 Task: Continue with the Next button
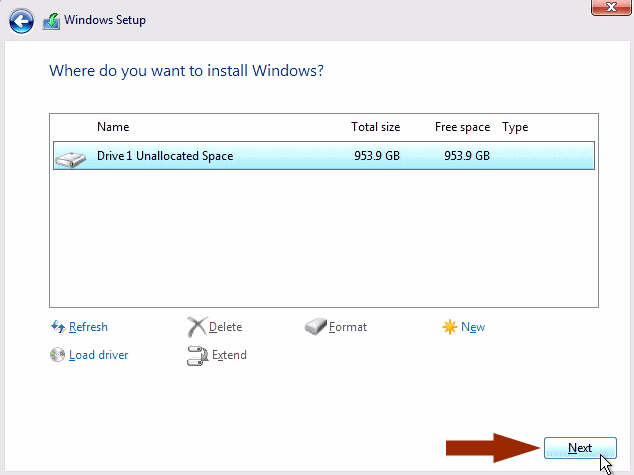pos(580,448)
